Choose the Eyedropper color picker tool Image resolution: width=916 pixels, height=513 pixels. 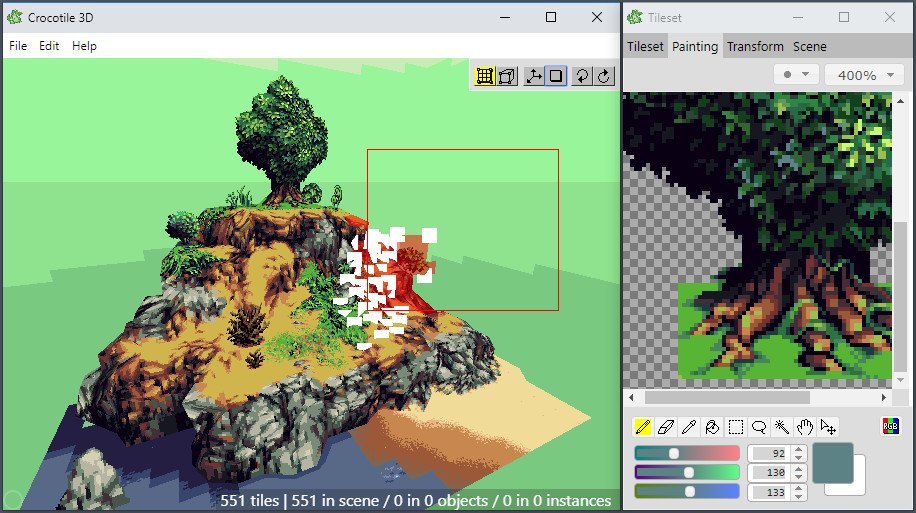tap(689, 427)
